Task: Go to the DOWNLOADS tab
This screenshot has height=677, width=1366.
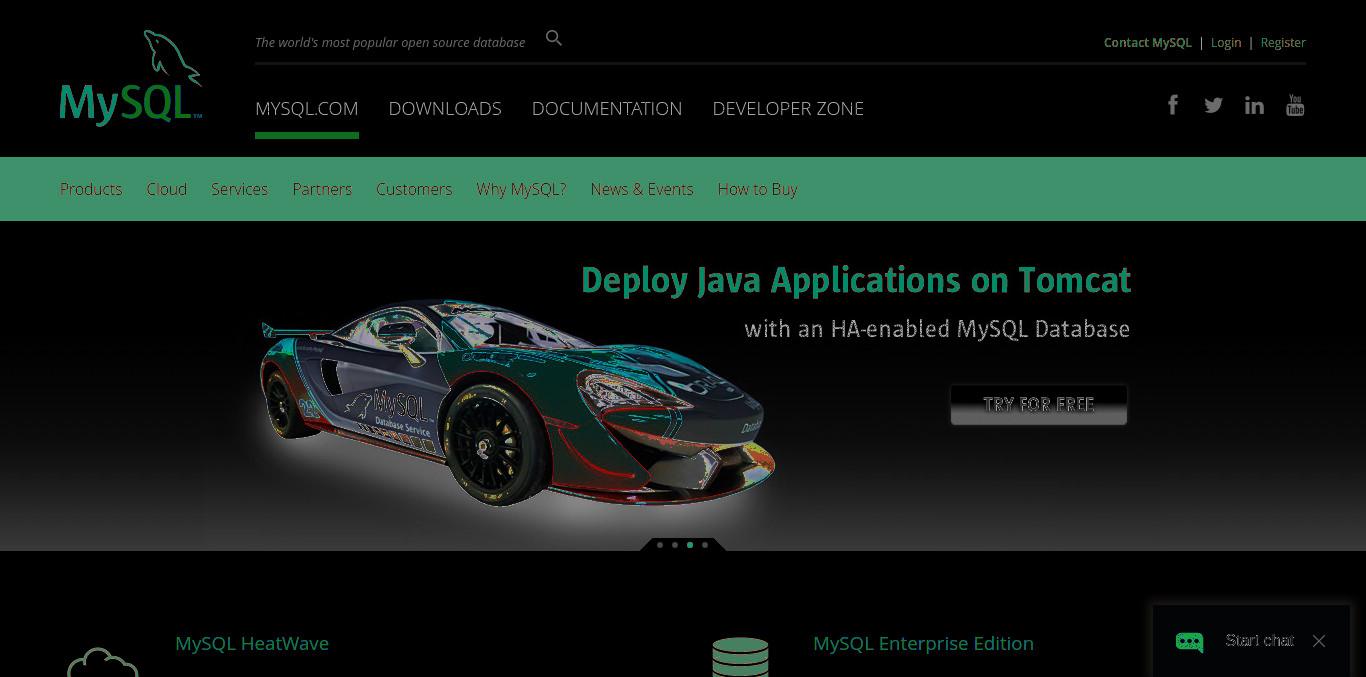Action: click(445, 108)
